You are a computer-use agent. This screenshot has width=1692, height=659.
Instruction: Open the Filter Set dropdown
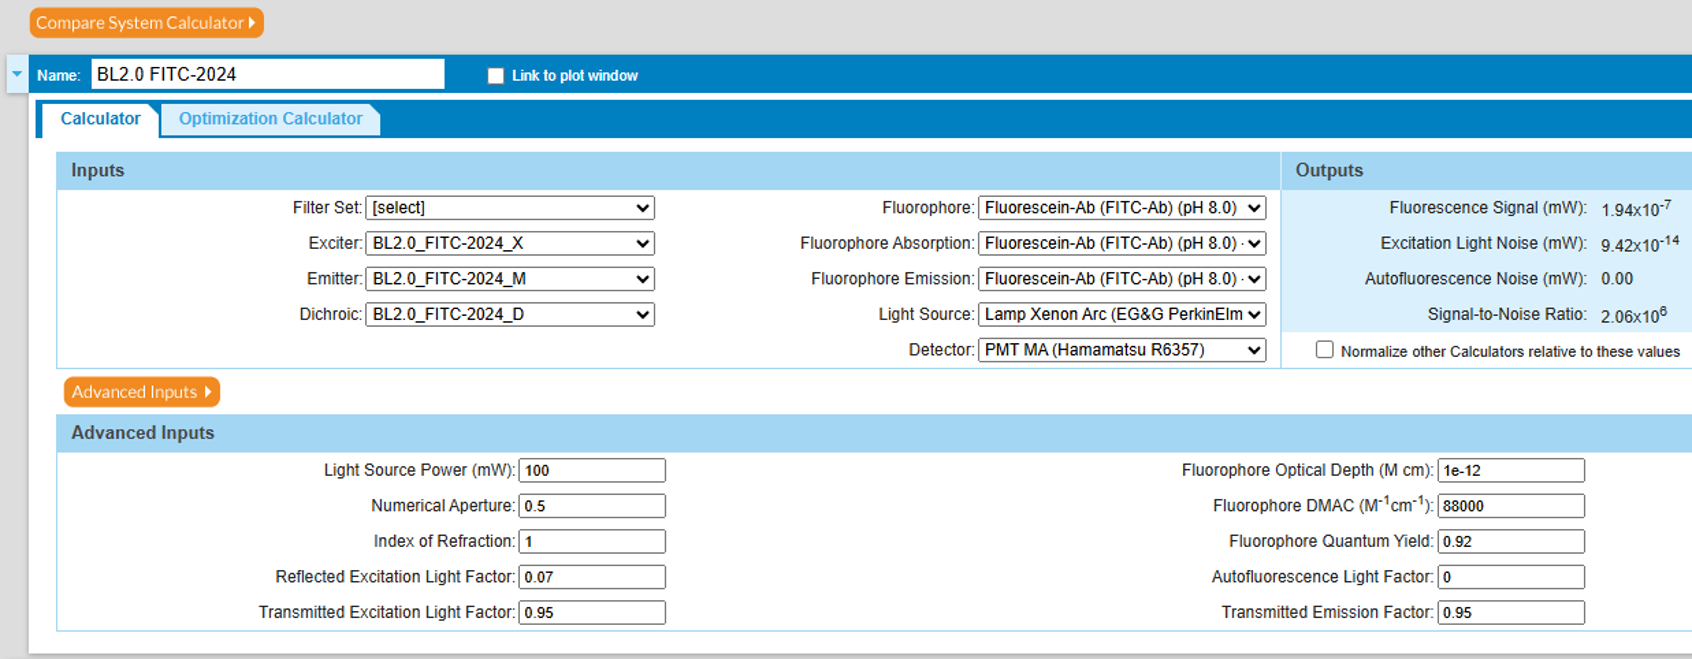pos(510,208)
